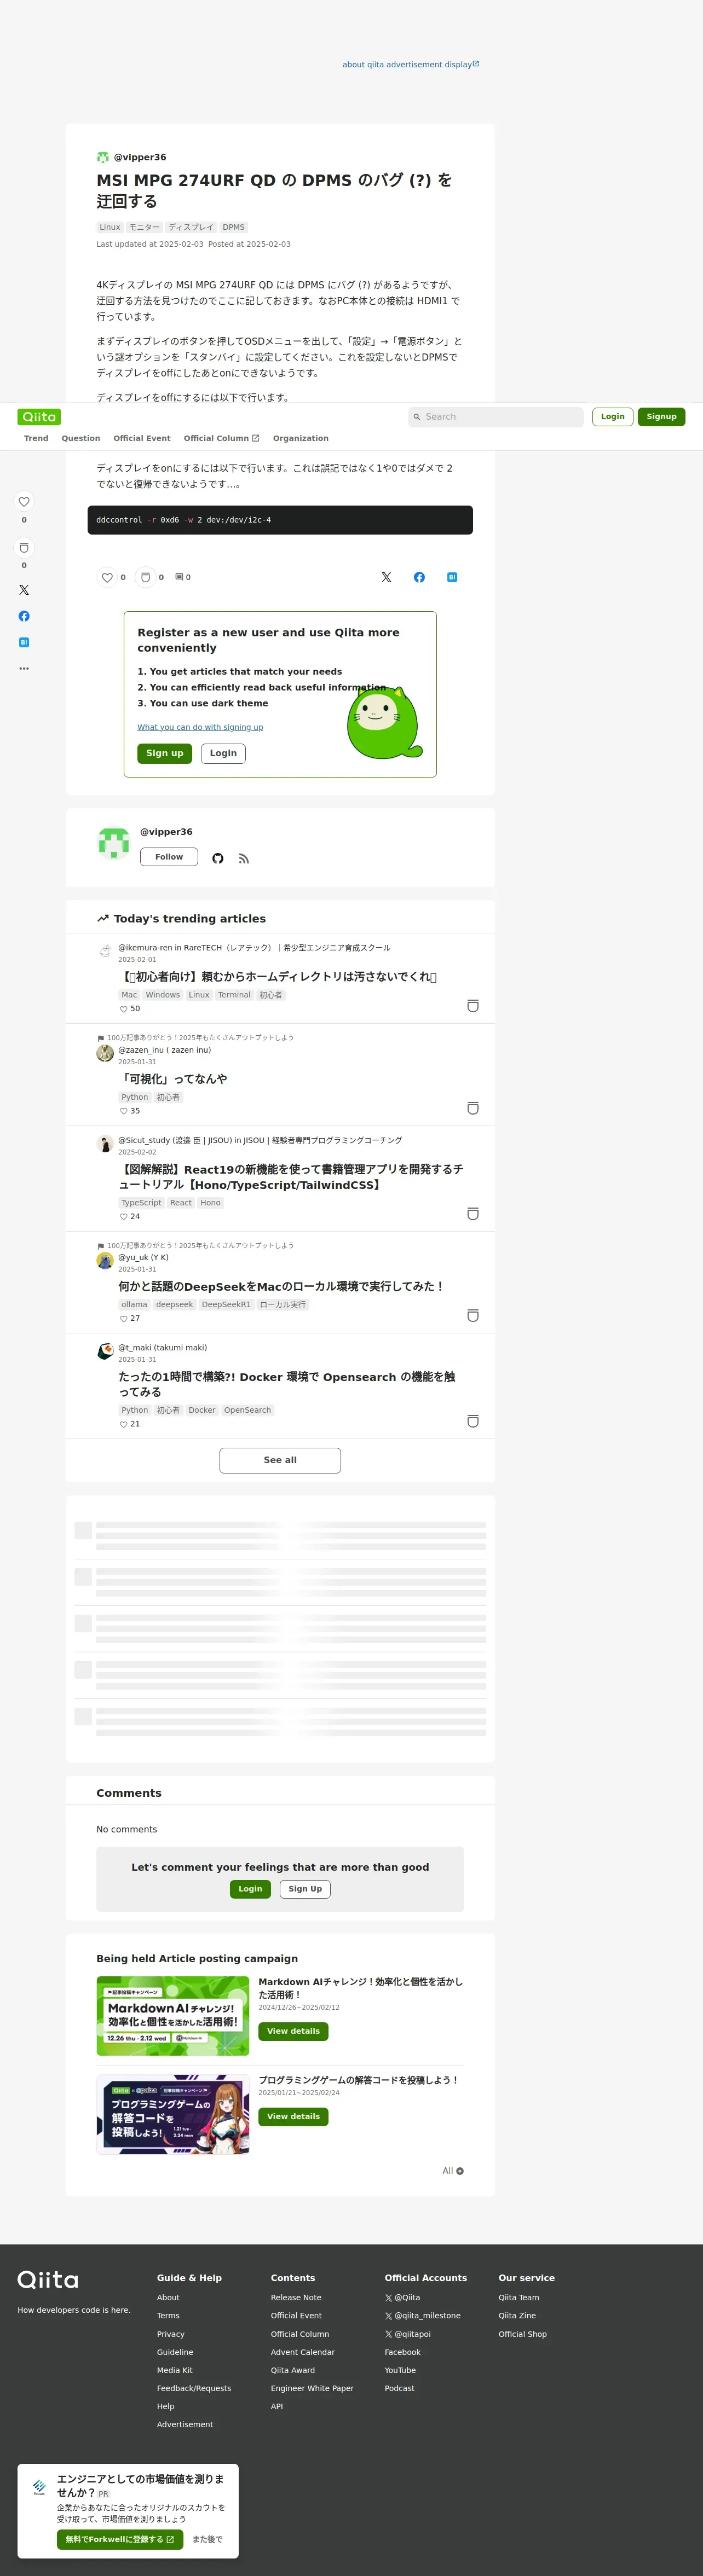Share on Hatena below the article
Screen dimensions: 703x2576
452,577
